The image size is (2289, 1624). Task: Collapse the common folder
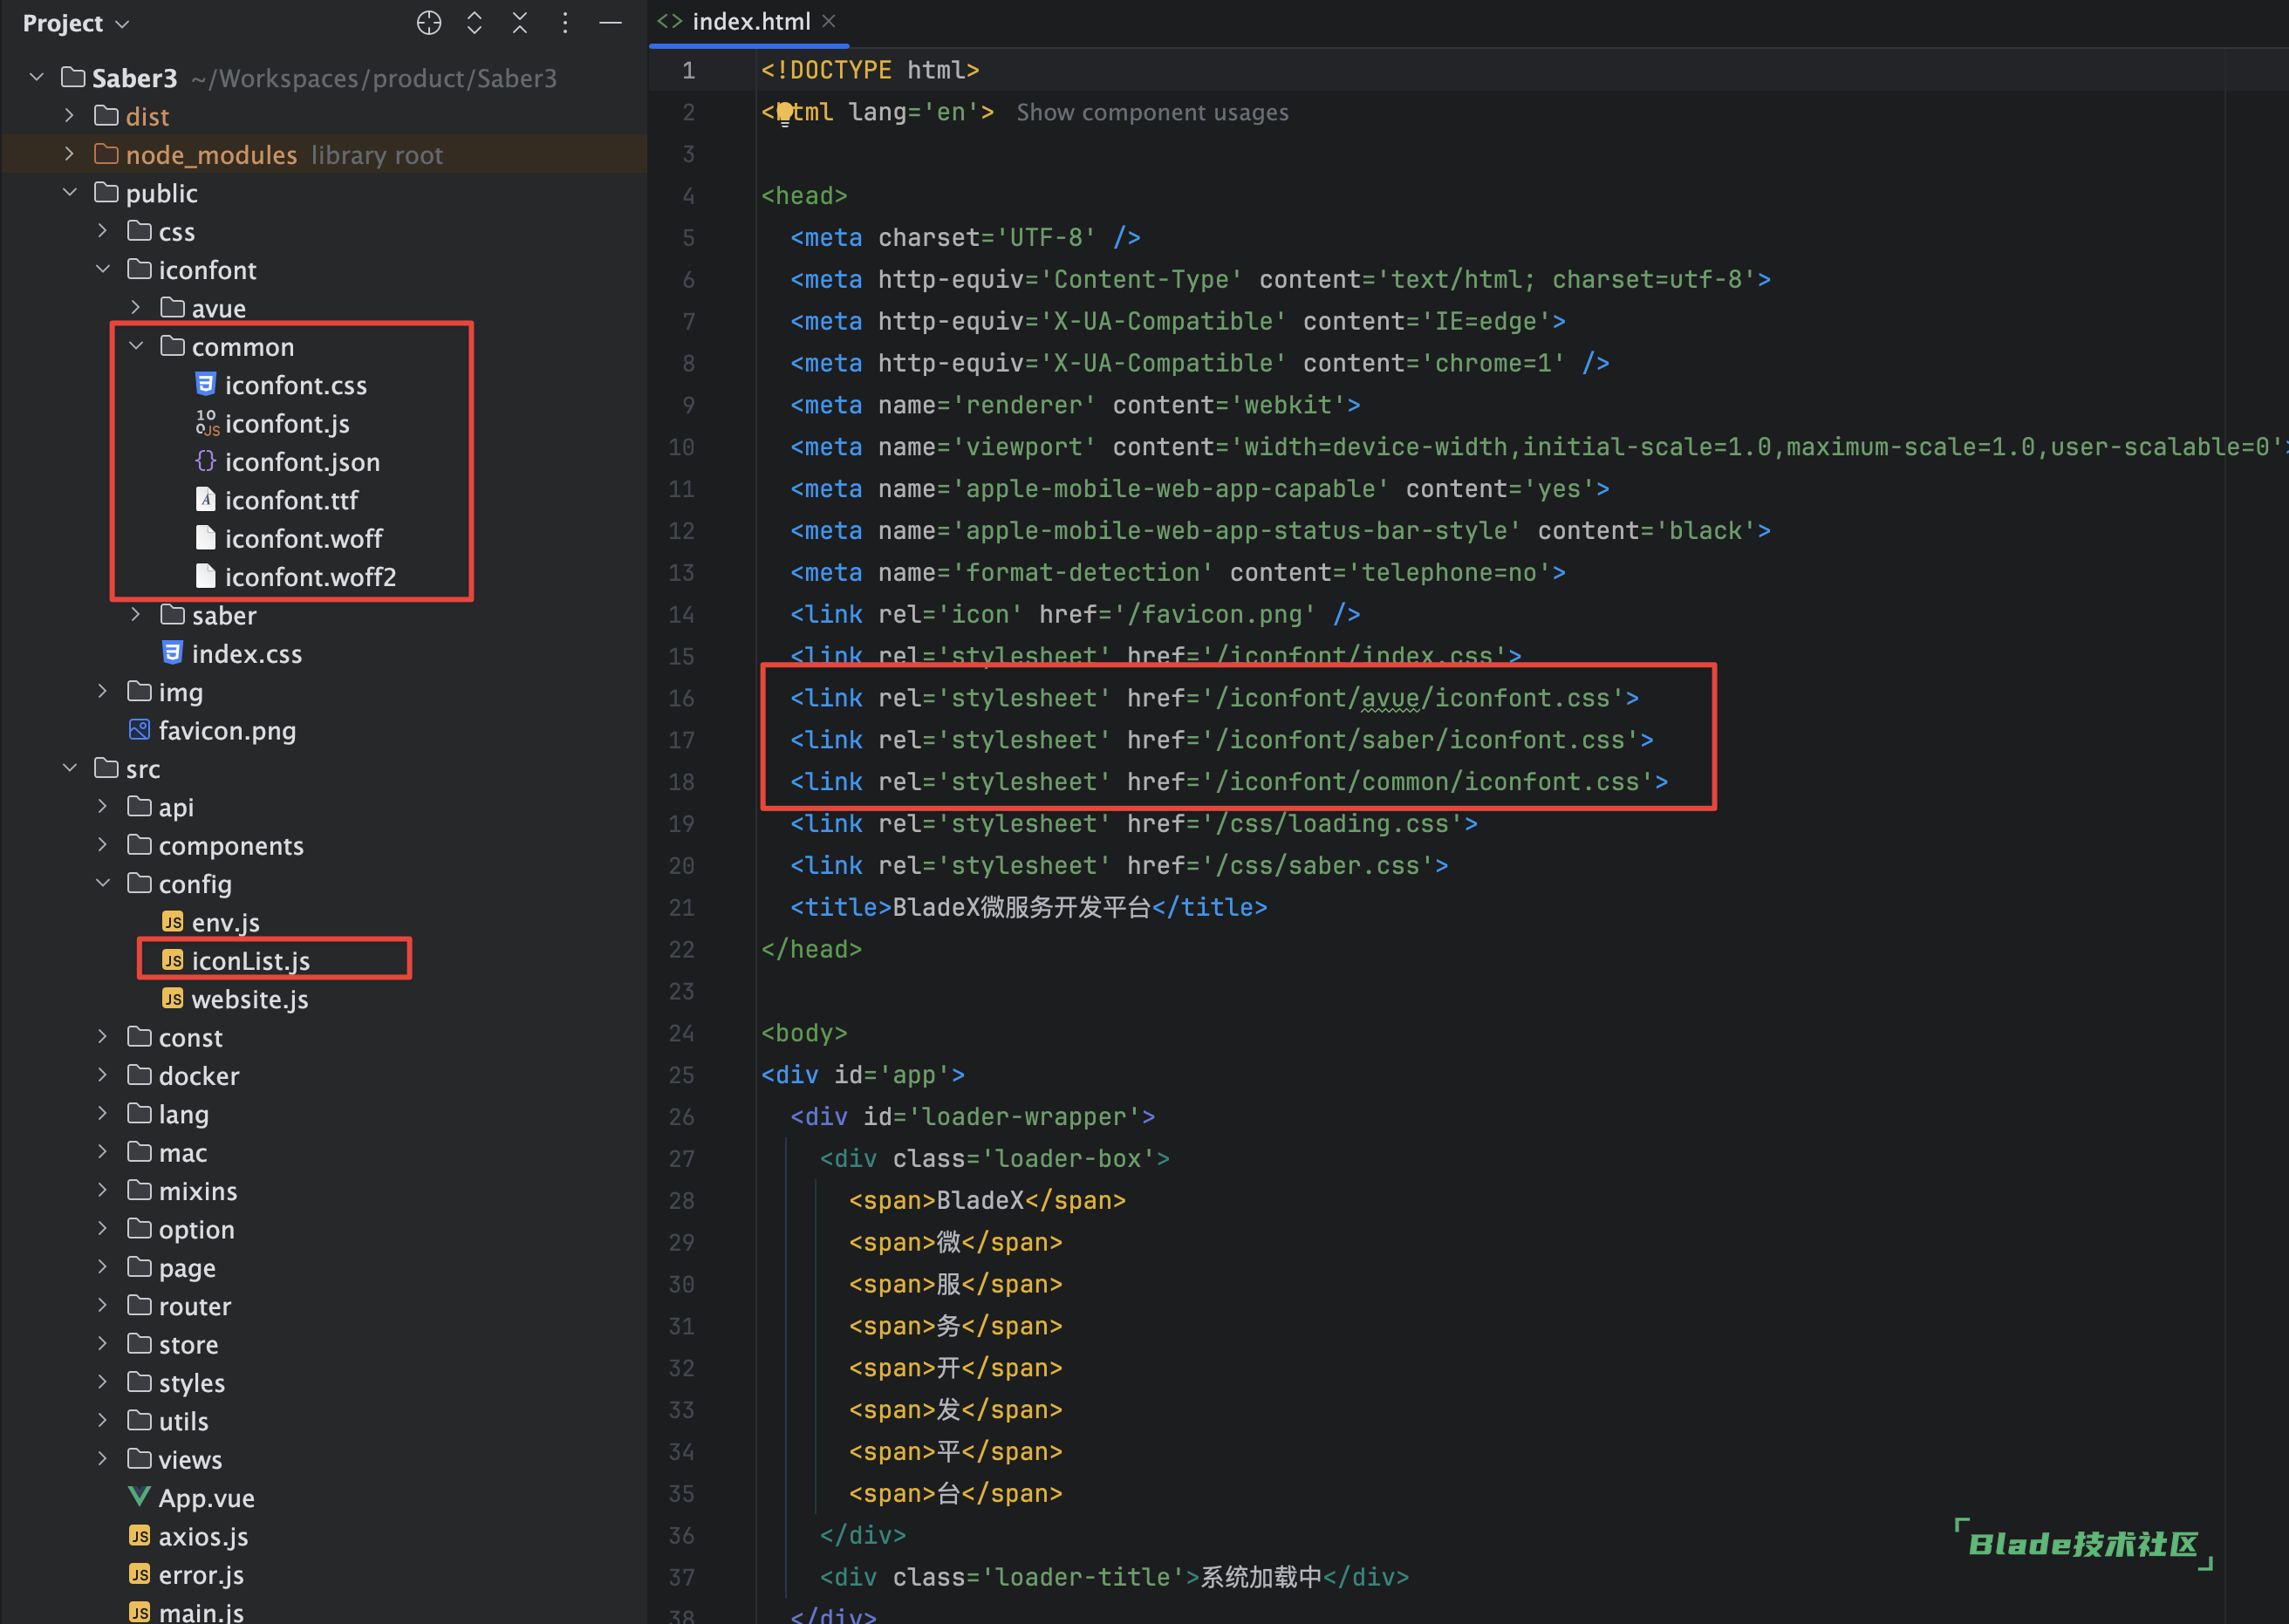pos(136,346)
